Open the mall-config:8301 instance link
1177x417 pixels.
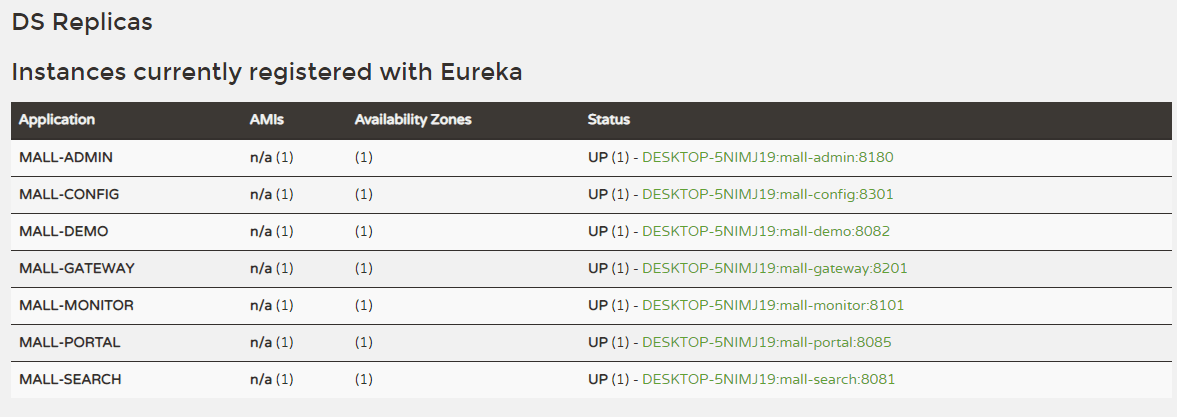click(767, 194)
